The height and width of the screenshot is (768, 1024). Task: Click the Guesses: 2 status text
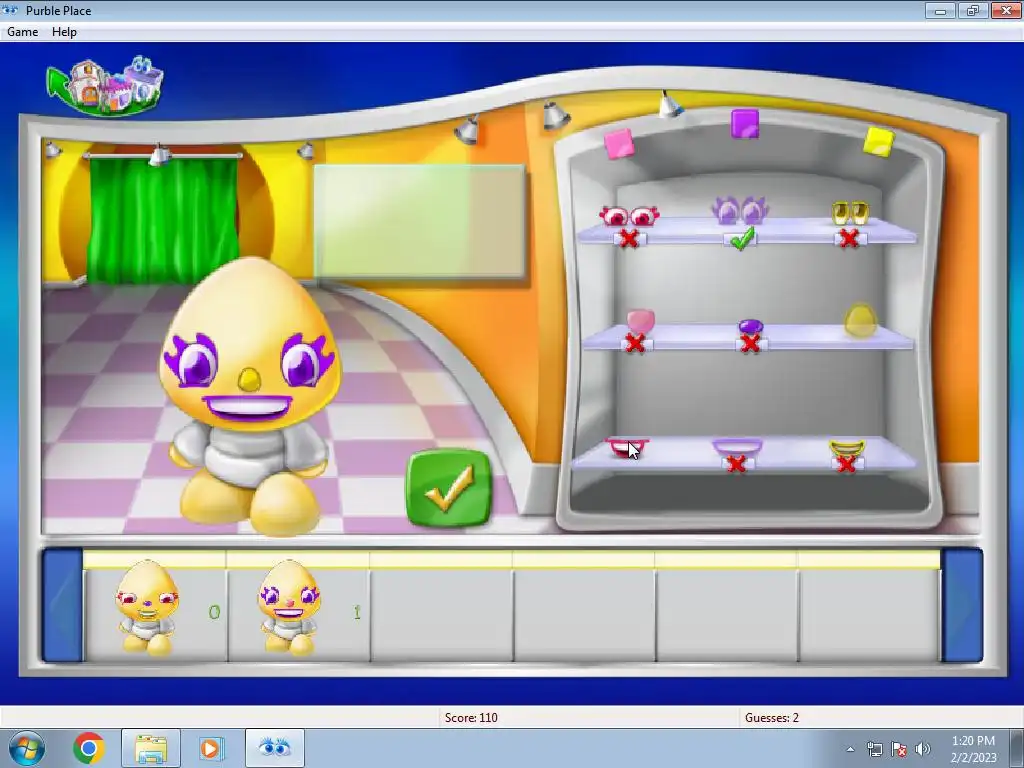tap(772, 718)
